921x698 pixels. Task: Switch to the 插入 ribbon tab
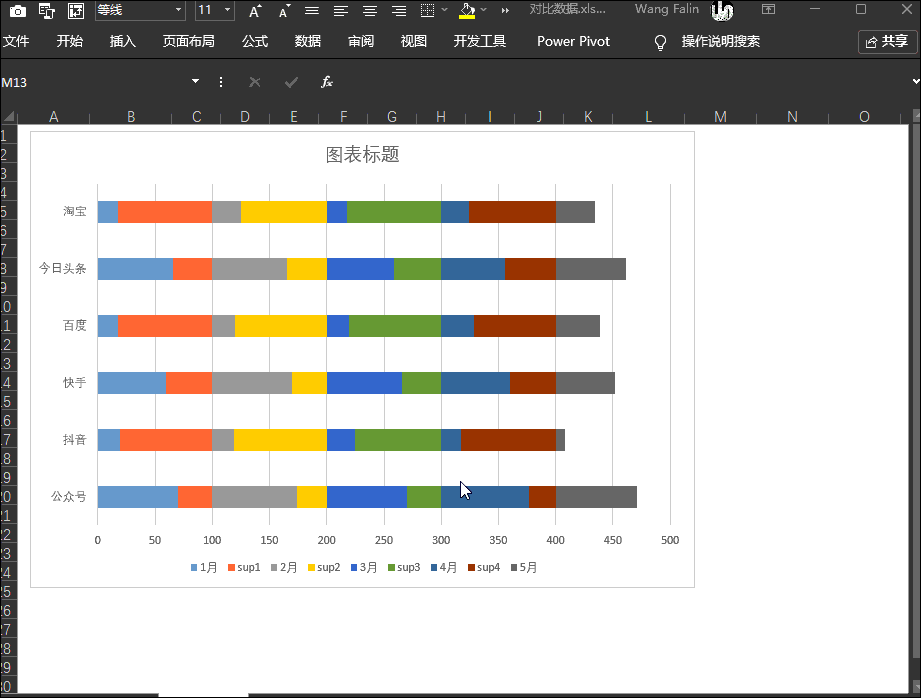click(123, 41)
